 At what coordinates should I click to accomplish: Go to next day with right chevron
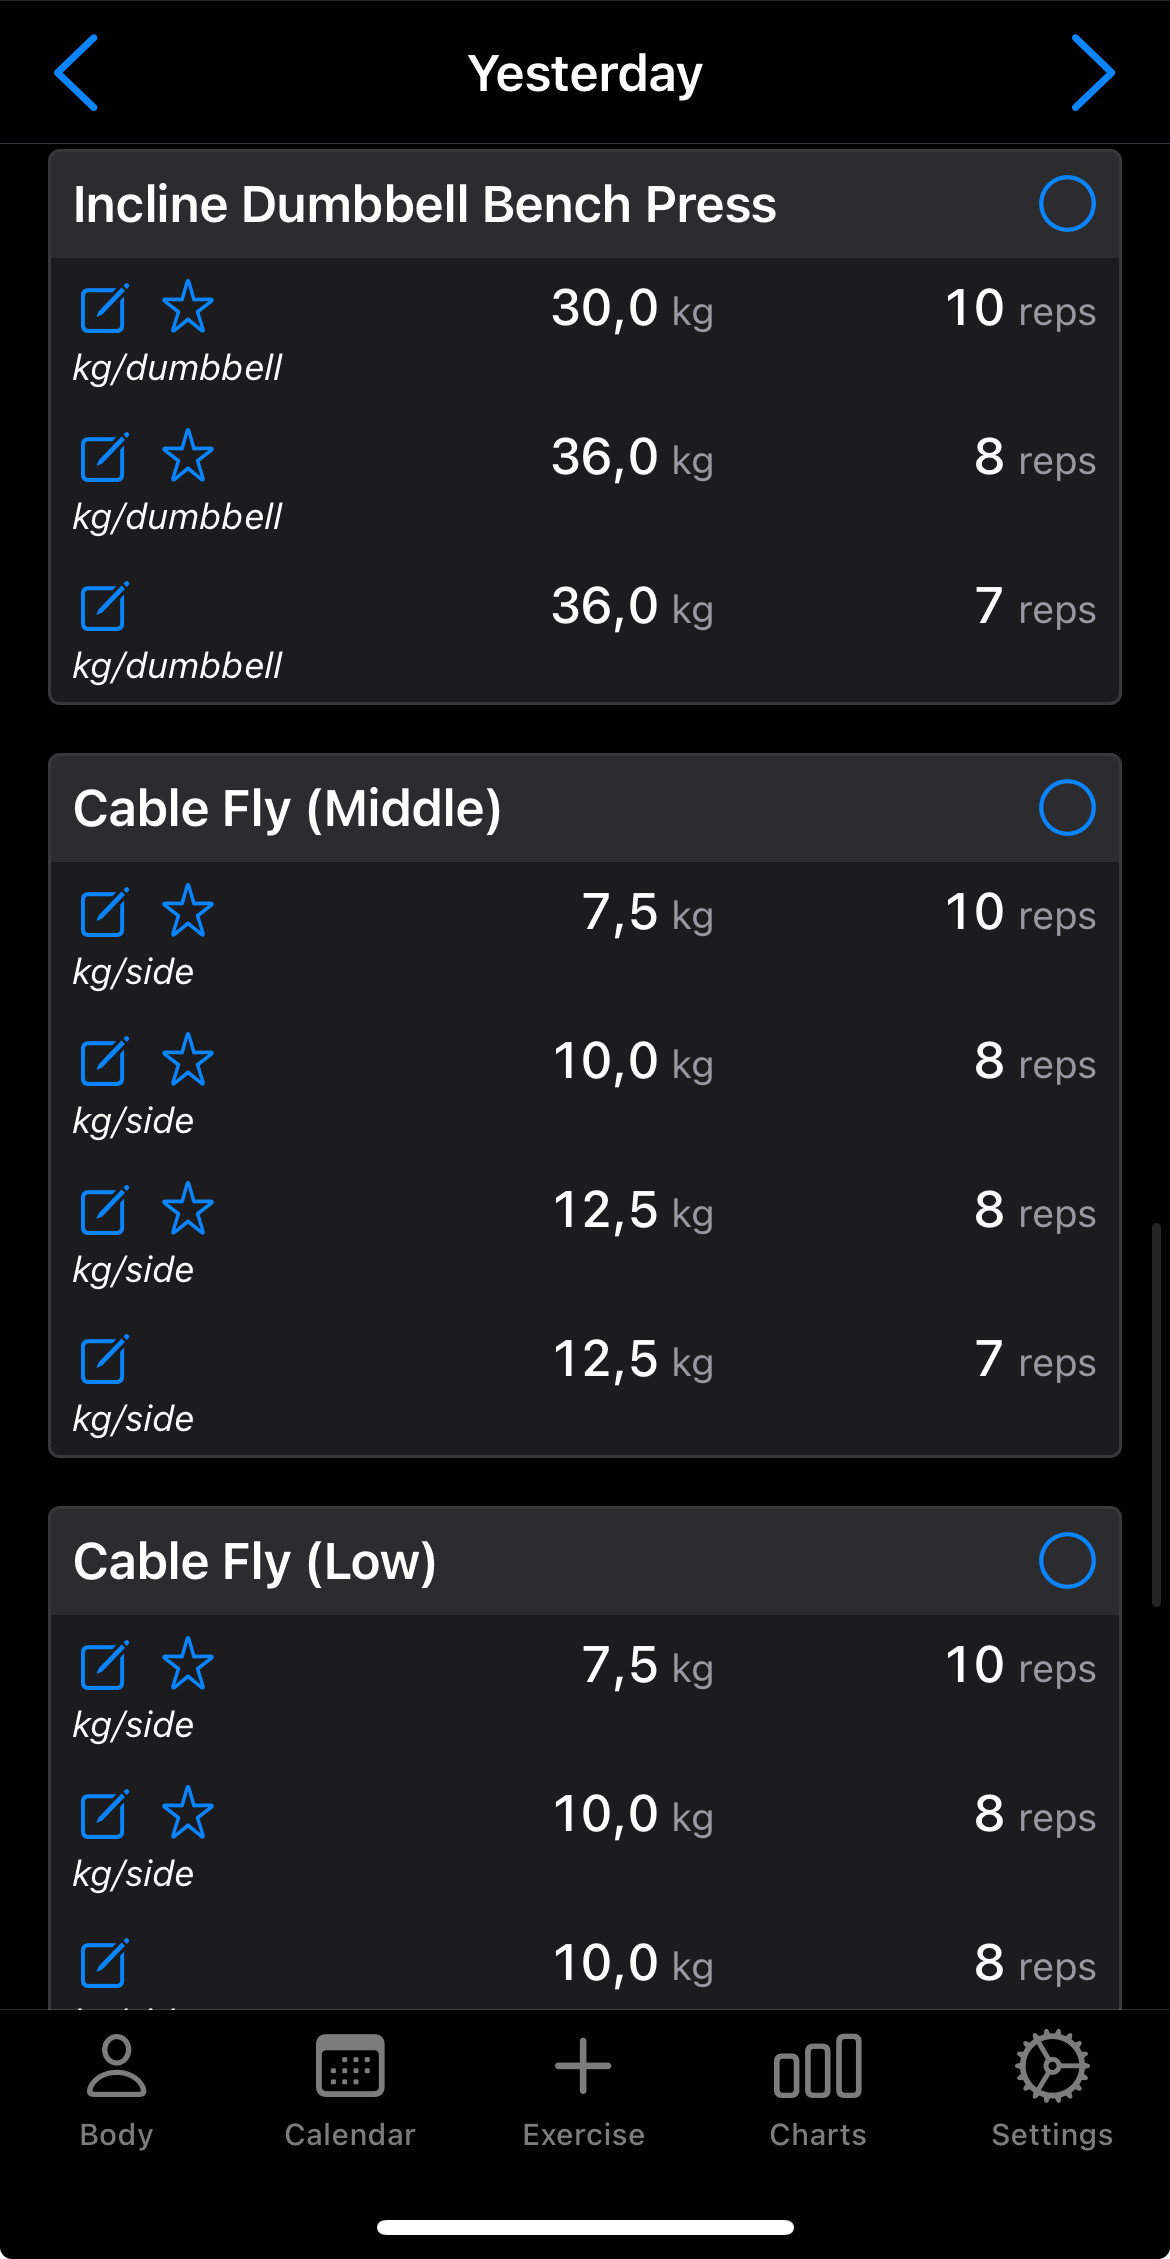(1092, 73)
